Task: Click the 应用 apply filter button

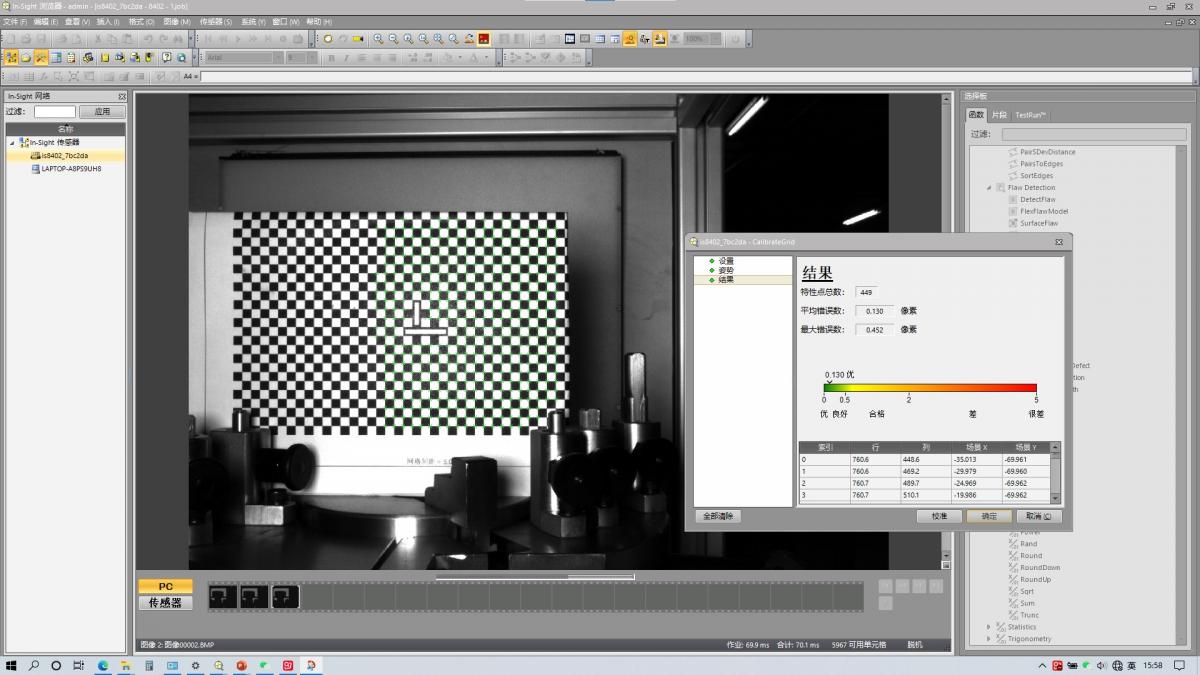Action: 102,112
